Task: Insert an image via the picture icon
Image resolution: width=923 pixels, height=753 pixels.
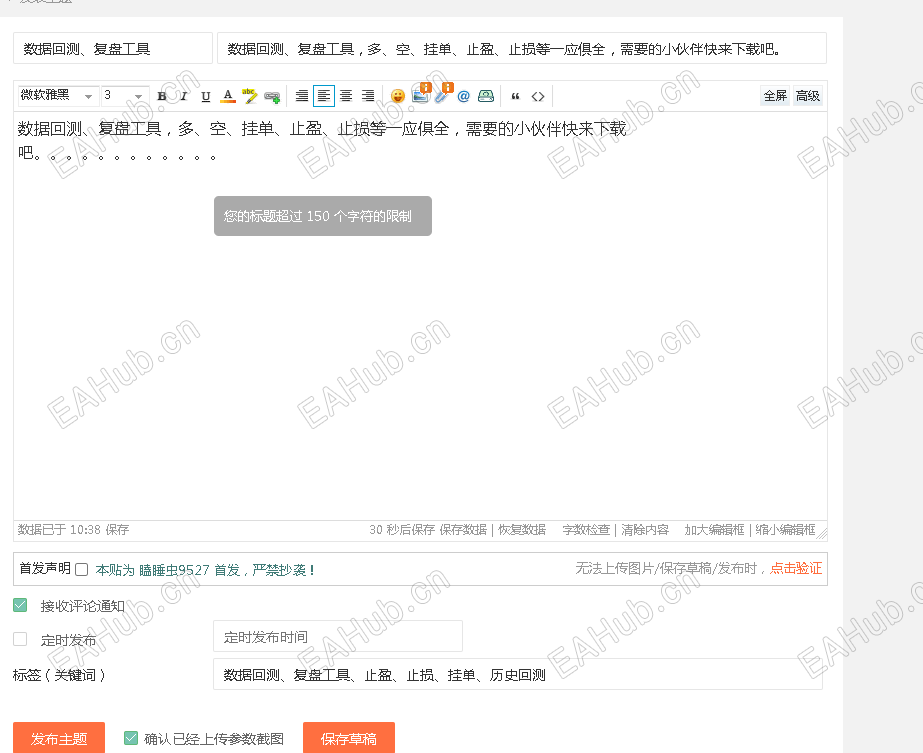Action: point(421,94)
